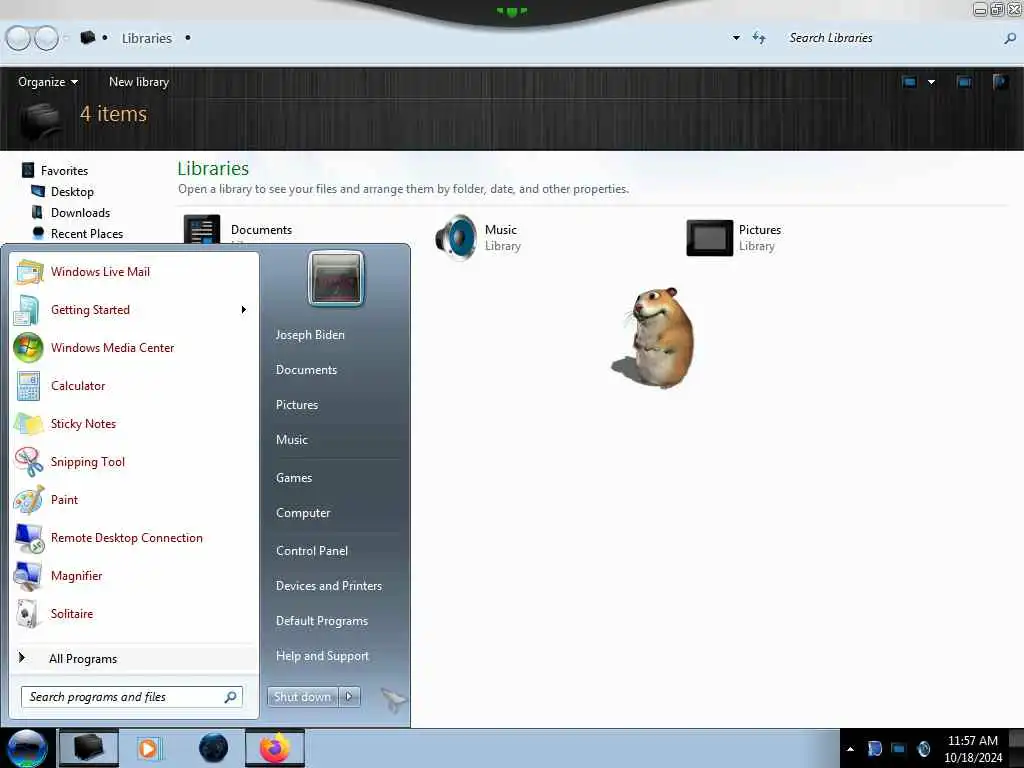Click the change view icon

tap(909, 82)
